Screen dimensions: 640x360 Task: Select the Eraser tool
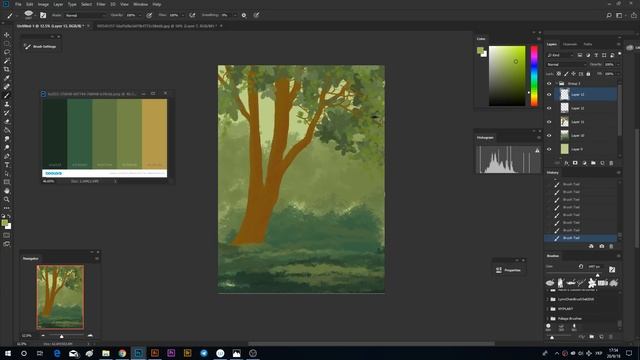7,122
